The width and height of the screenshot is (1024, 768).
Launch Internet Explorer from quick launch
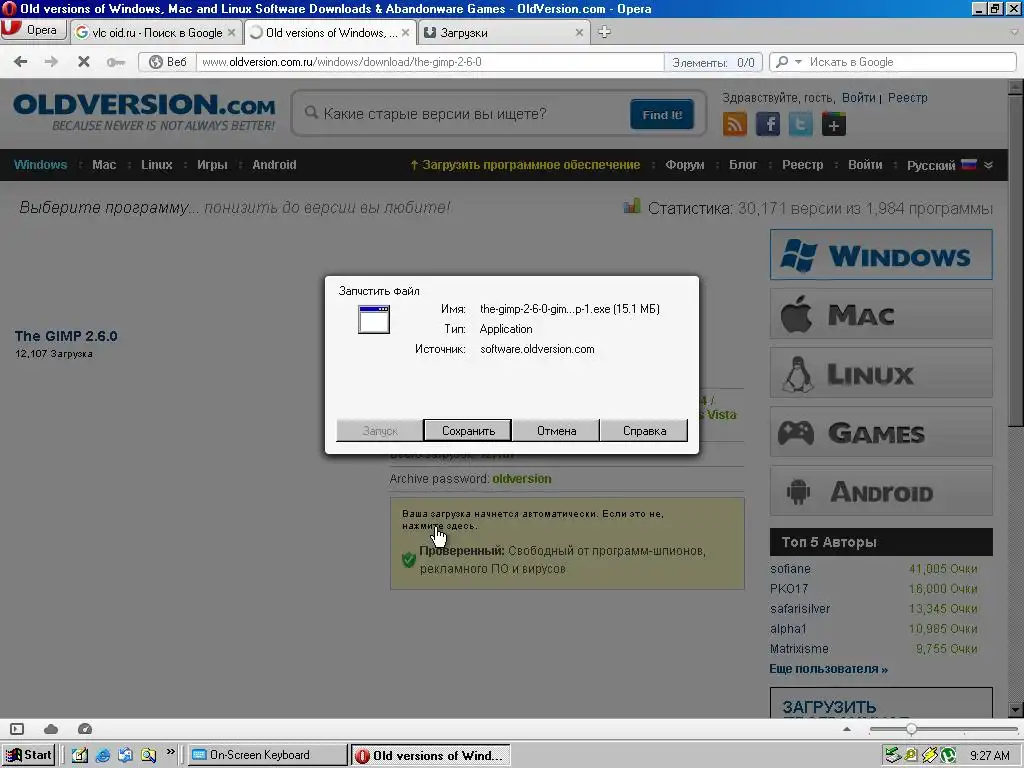[x=103, y=756]
